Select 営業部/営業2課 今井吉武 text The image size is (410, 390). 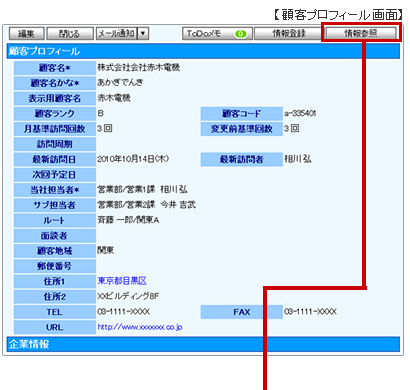(146, 205)
